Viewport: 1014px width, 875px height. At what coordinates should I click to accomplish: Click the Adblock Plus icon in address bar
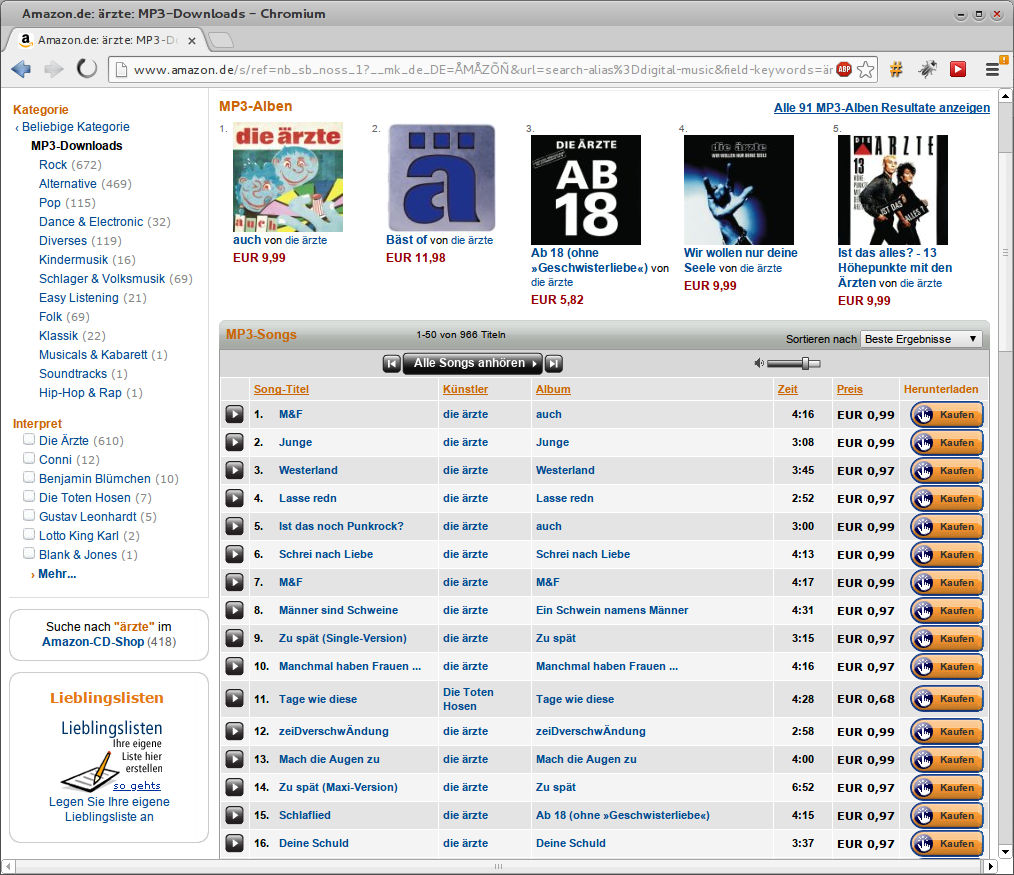click(x=843, y=69)
